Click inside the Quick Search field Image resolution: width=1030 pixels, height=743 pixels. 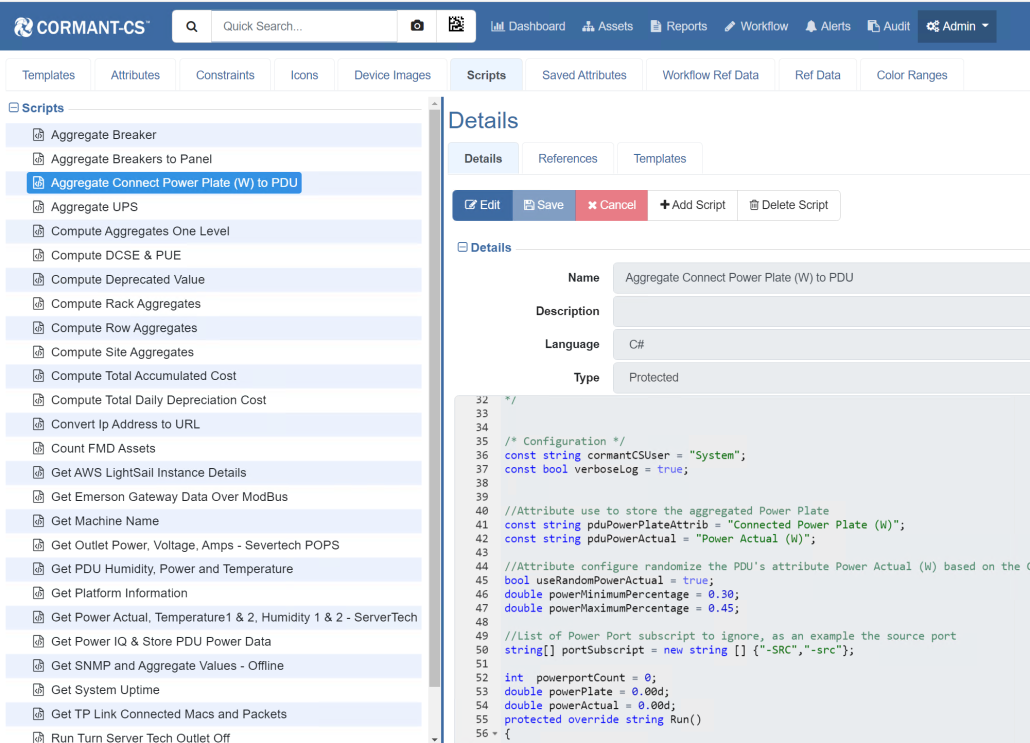pos(303,26)
